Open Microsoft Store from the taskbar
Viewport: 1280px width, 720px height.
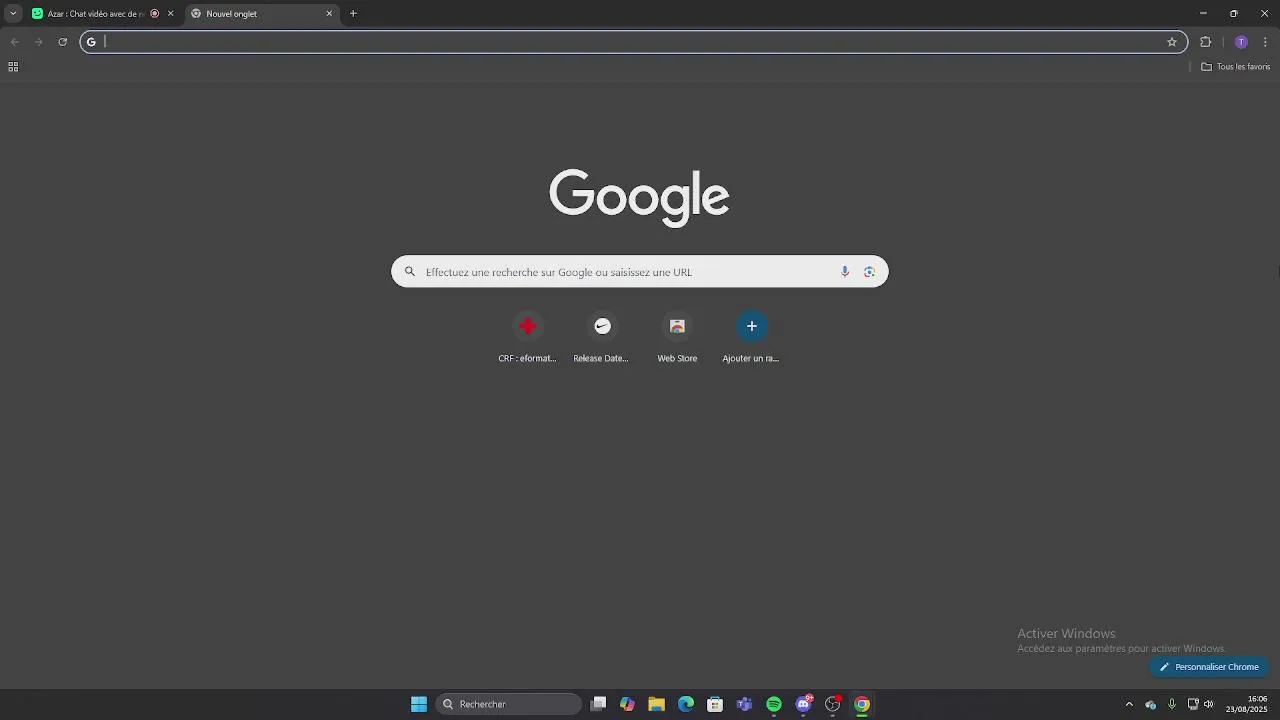tap(715, 704)
